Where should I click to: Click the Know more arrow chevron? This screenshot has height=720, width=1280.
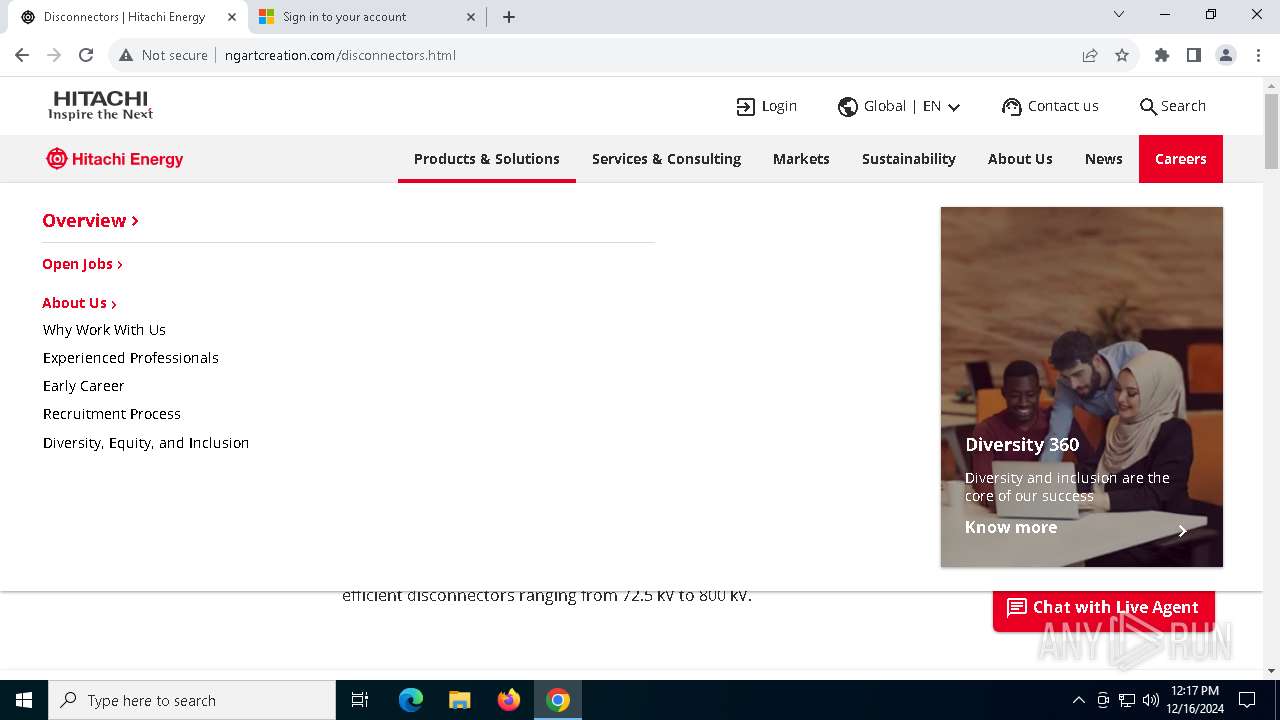tap(1182, 531)
